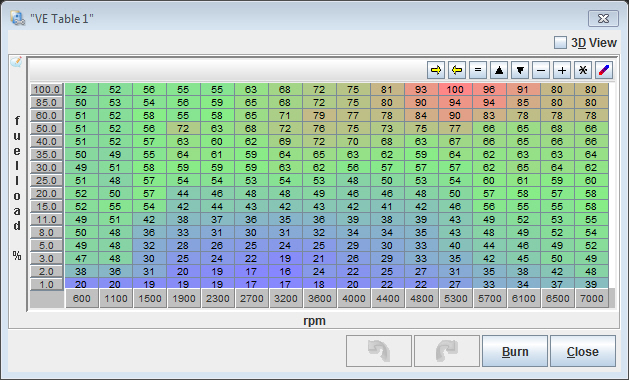Select the 50.0 fuel load row header

pyautogui.click(x=47, y=128)
